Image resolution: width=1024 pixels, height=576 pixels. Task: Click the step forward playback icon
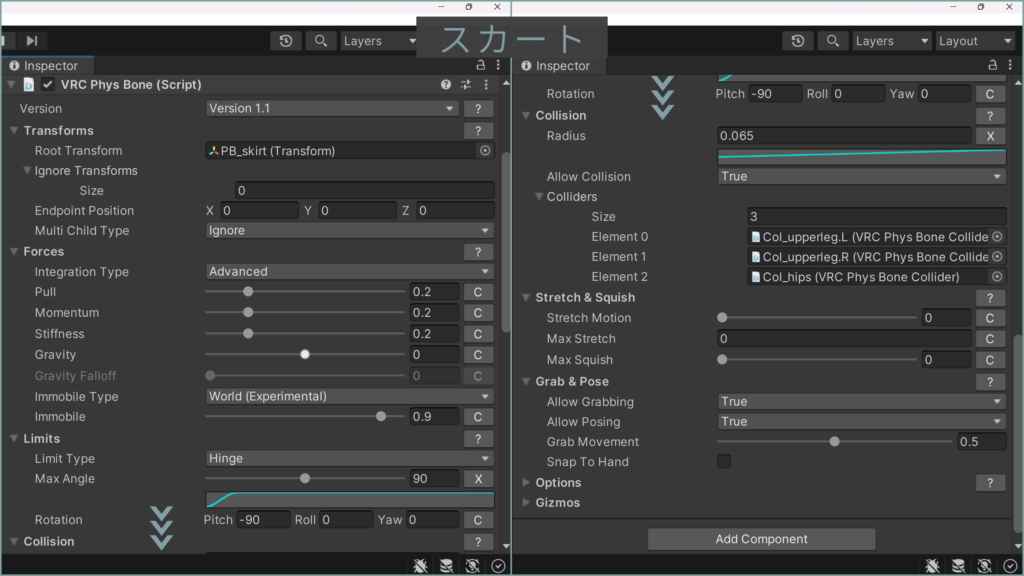(x=32, y=41)
